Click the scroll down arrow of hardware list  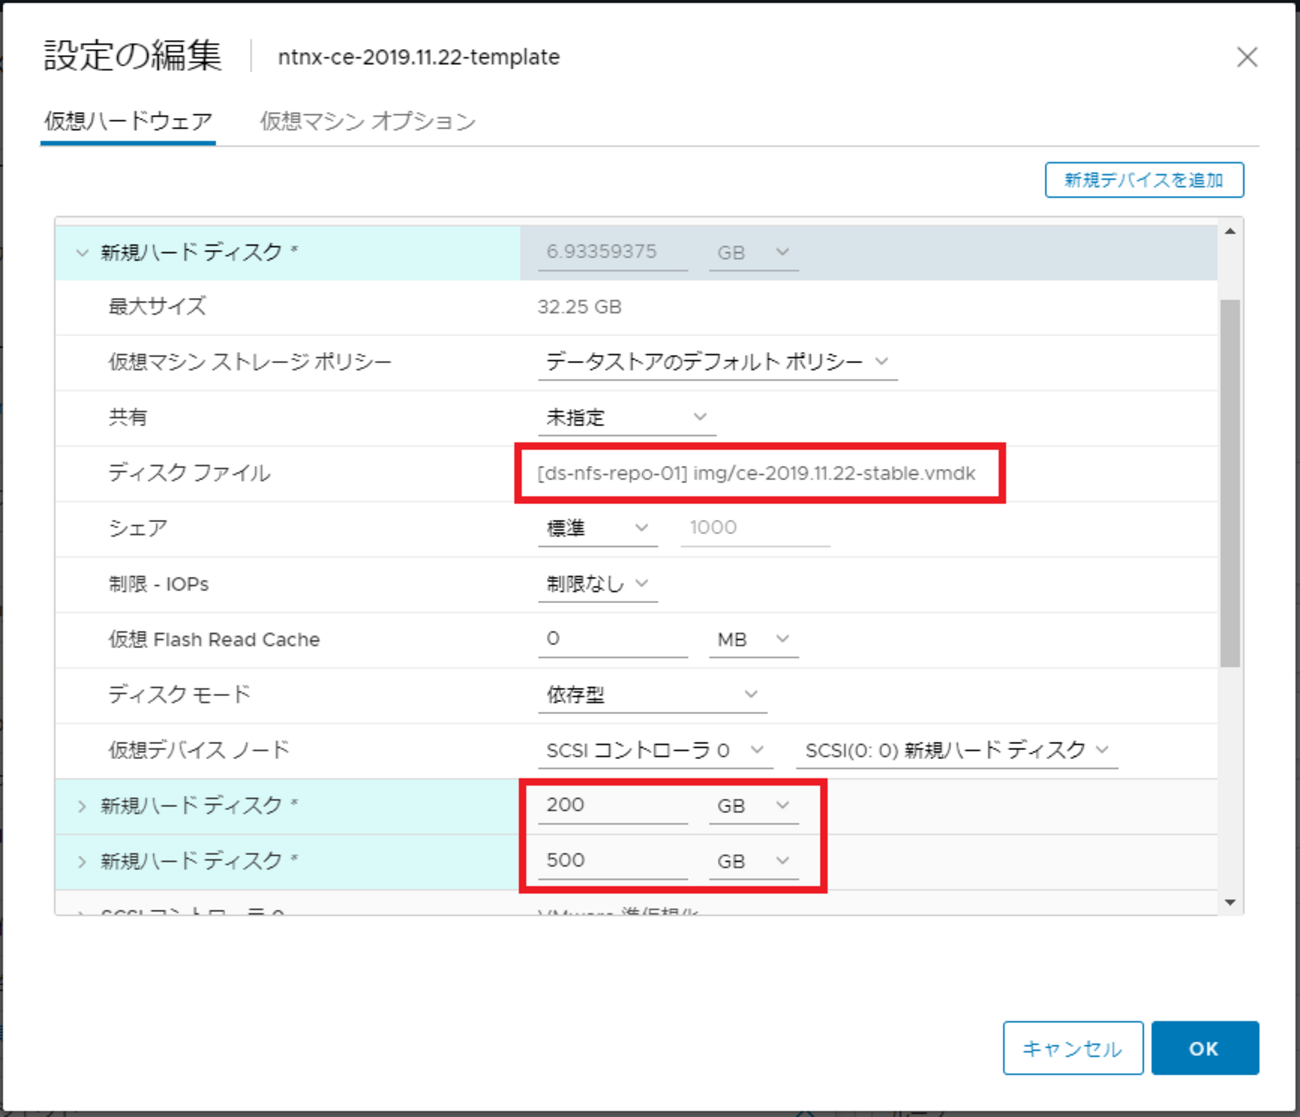coord(1230,903)
